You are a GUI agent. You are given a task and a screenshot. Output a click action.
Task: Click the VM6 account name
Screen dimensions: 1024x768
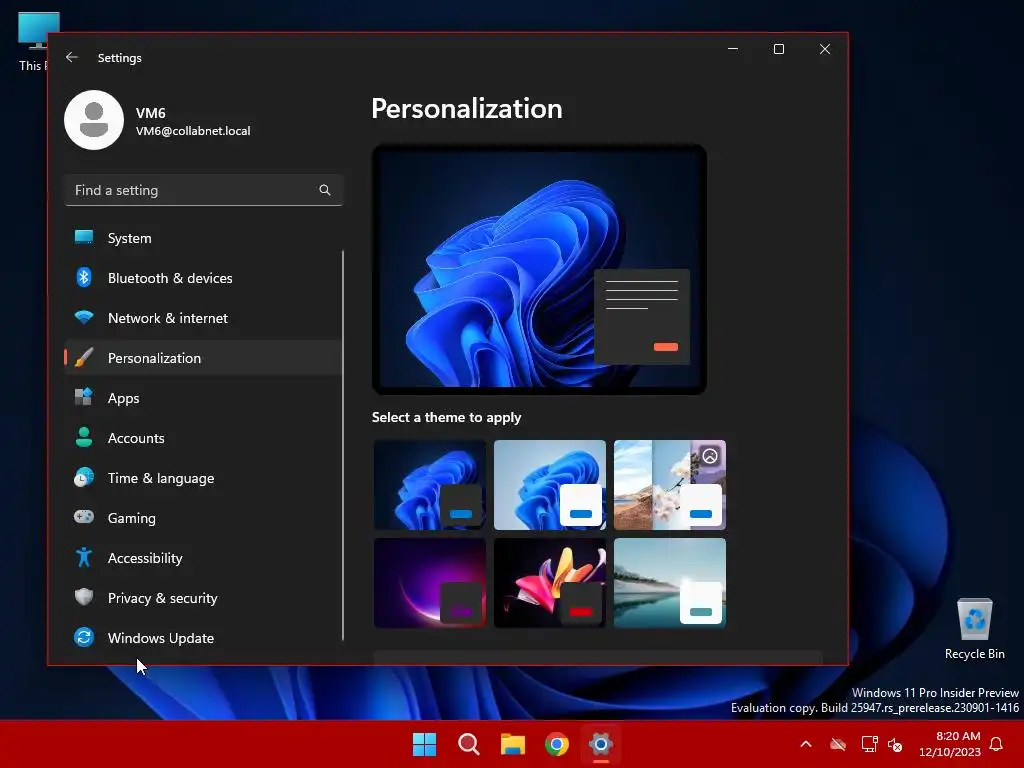coord(150,113)
